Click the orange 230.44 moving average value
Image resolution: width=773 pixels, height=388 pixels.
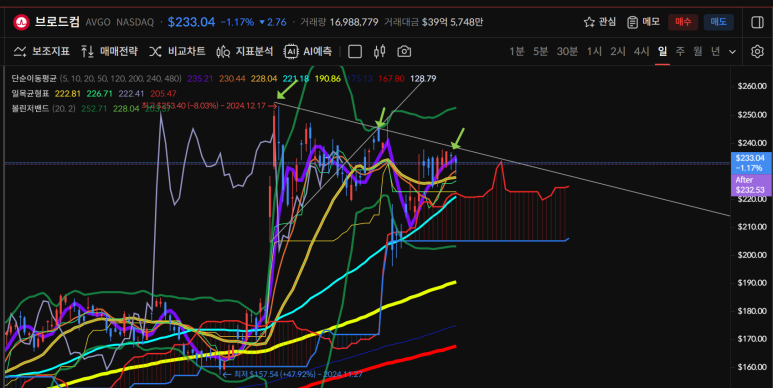[x=231, y=78]
